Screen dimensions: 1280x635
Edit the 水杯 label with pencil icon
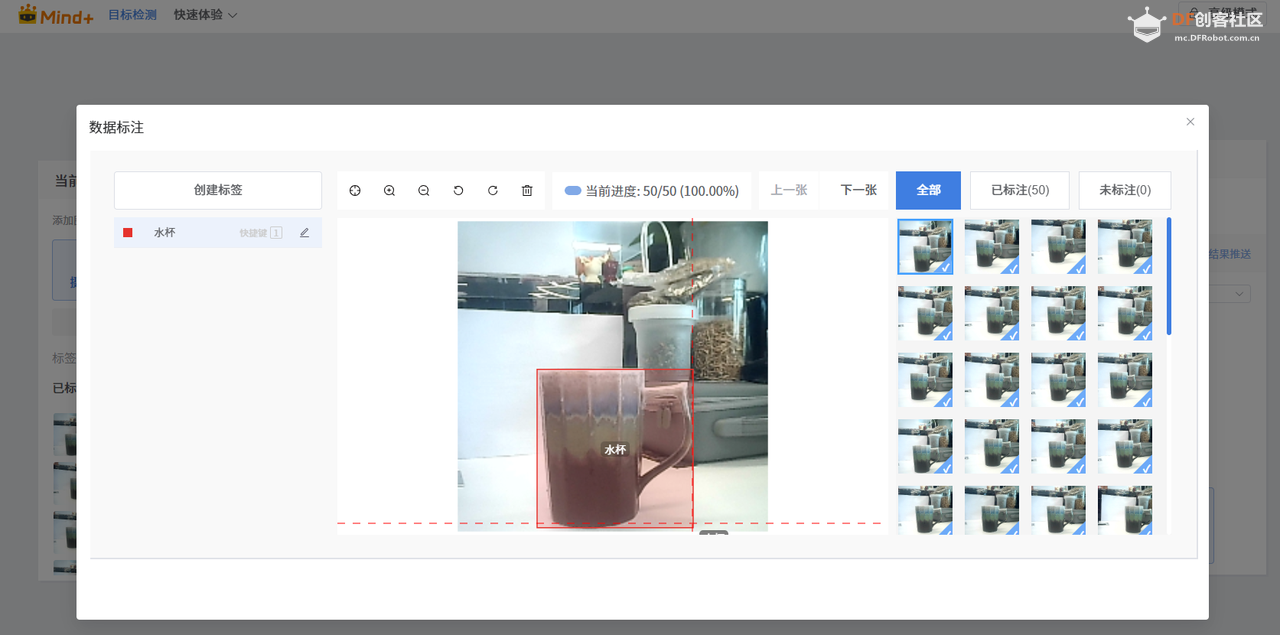click(304, 233)
